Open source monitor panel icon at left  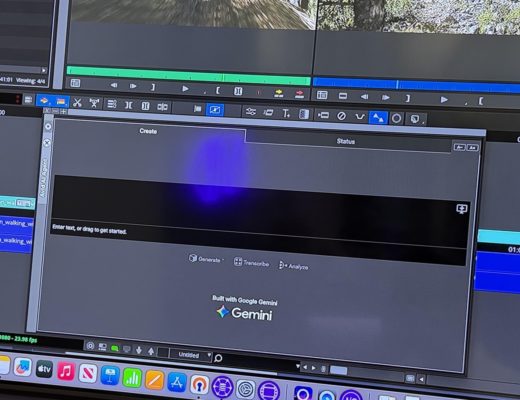(x=75, y=83)
